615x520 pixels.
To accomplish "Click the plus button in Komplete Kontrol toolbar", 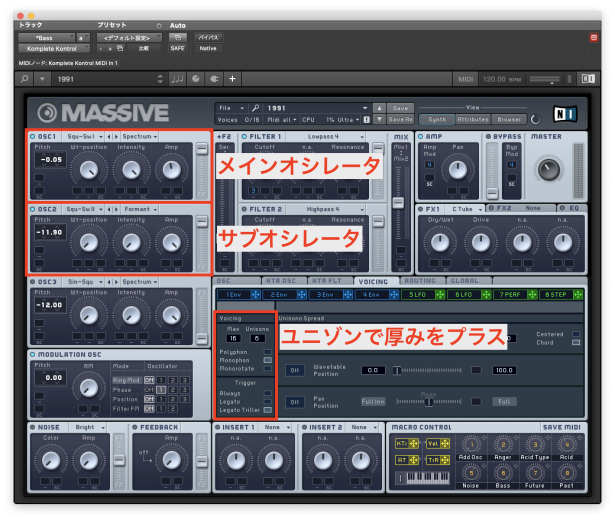I will [x=233, y=78].
